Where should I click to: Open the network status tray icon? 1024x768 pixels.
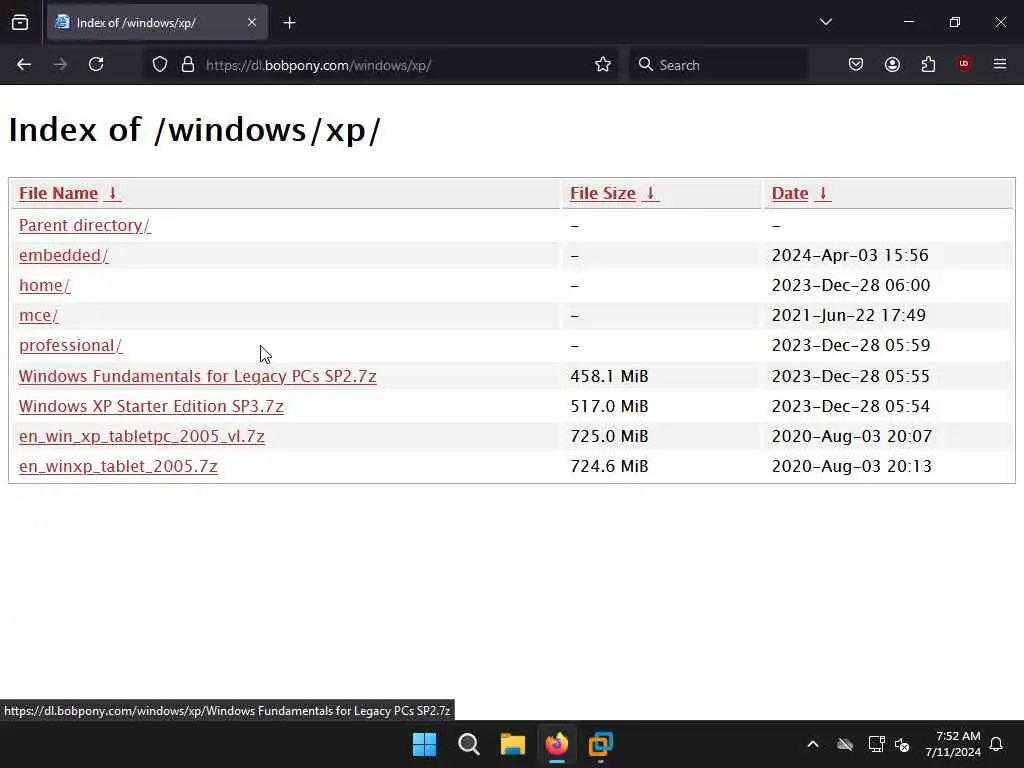[x=876, y=744]
